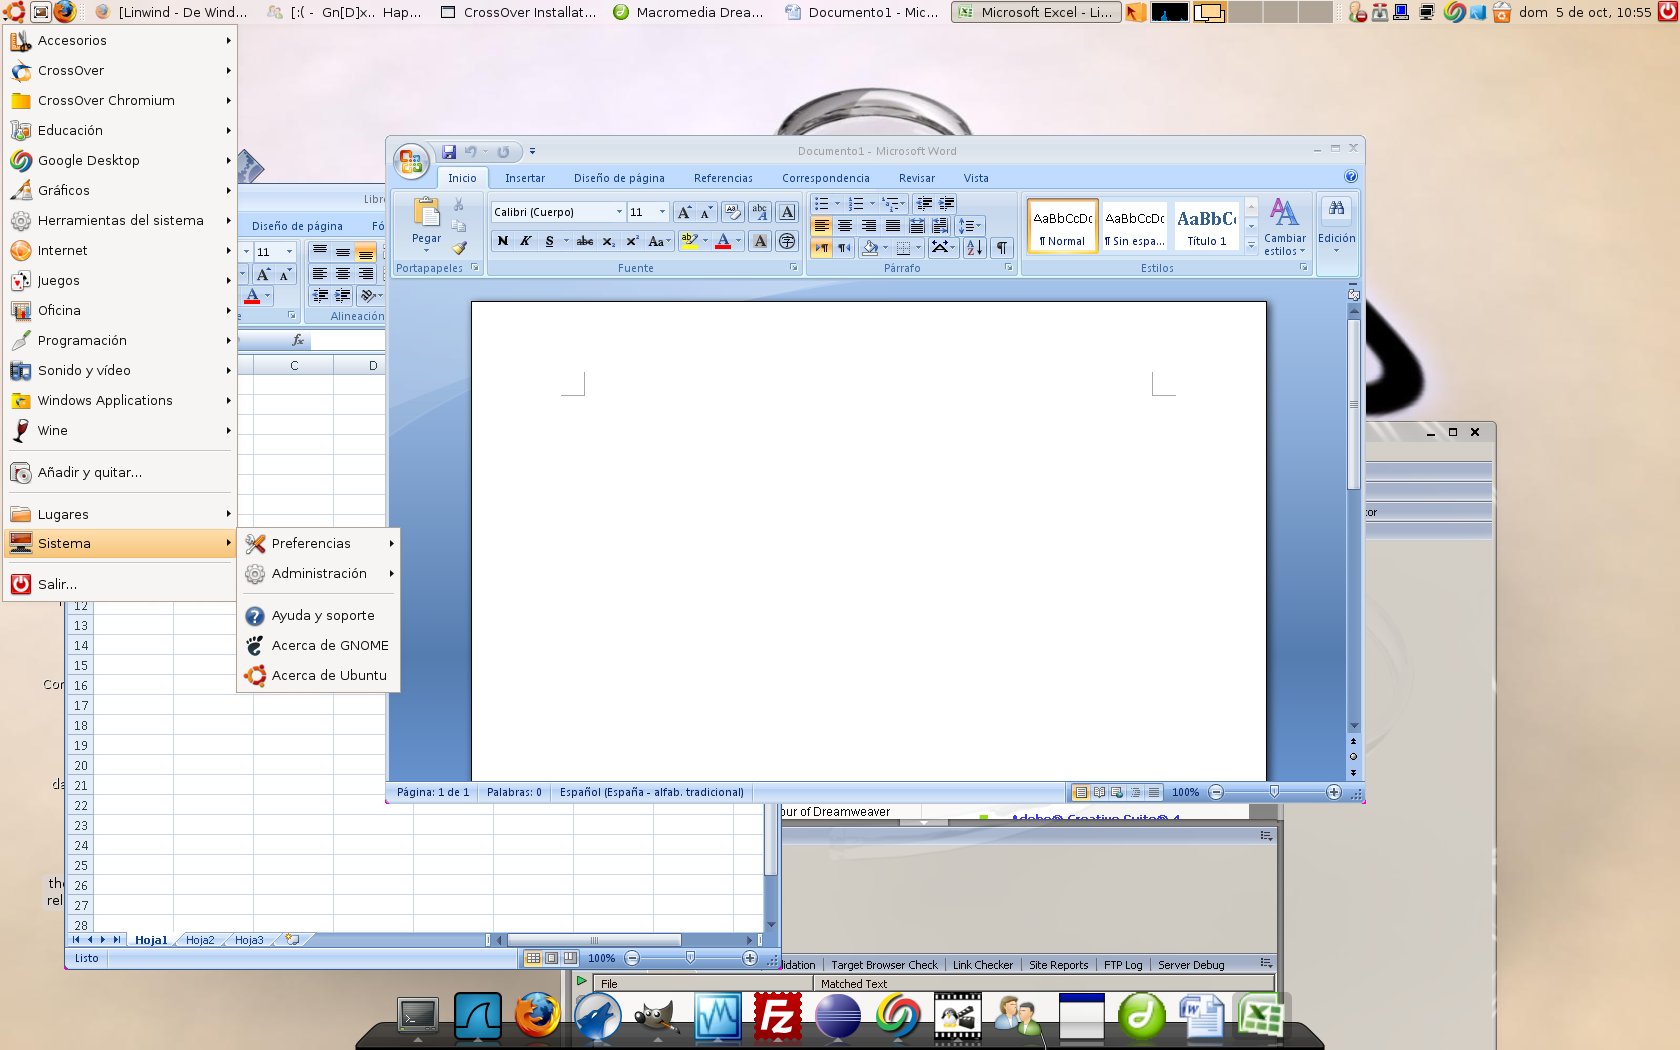Open the bullets list dropdown arrow

click(x=837, y=204)
